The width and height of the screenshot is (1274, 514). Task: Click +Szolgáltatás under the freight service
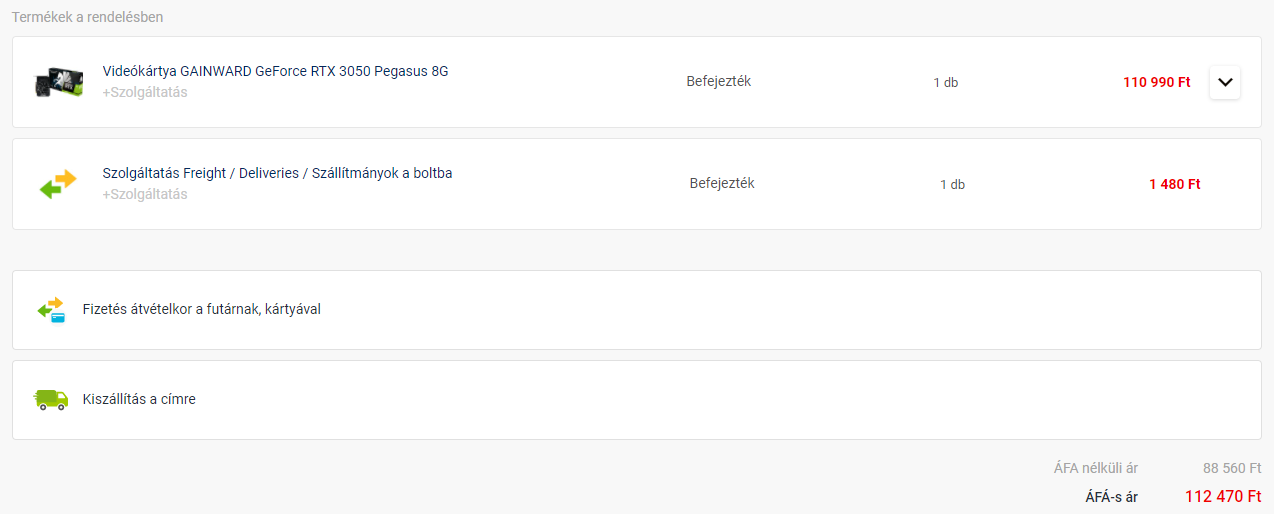145,195
